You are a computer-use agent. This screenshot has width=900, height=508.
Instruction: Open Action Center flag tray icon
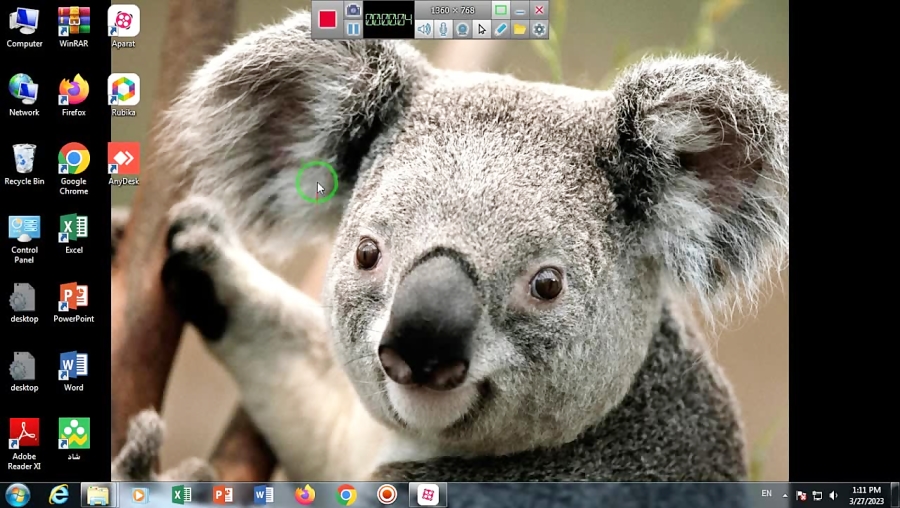801,495
